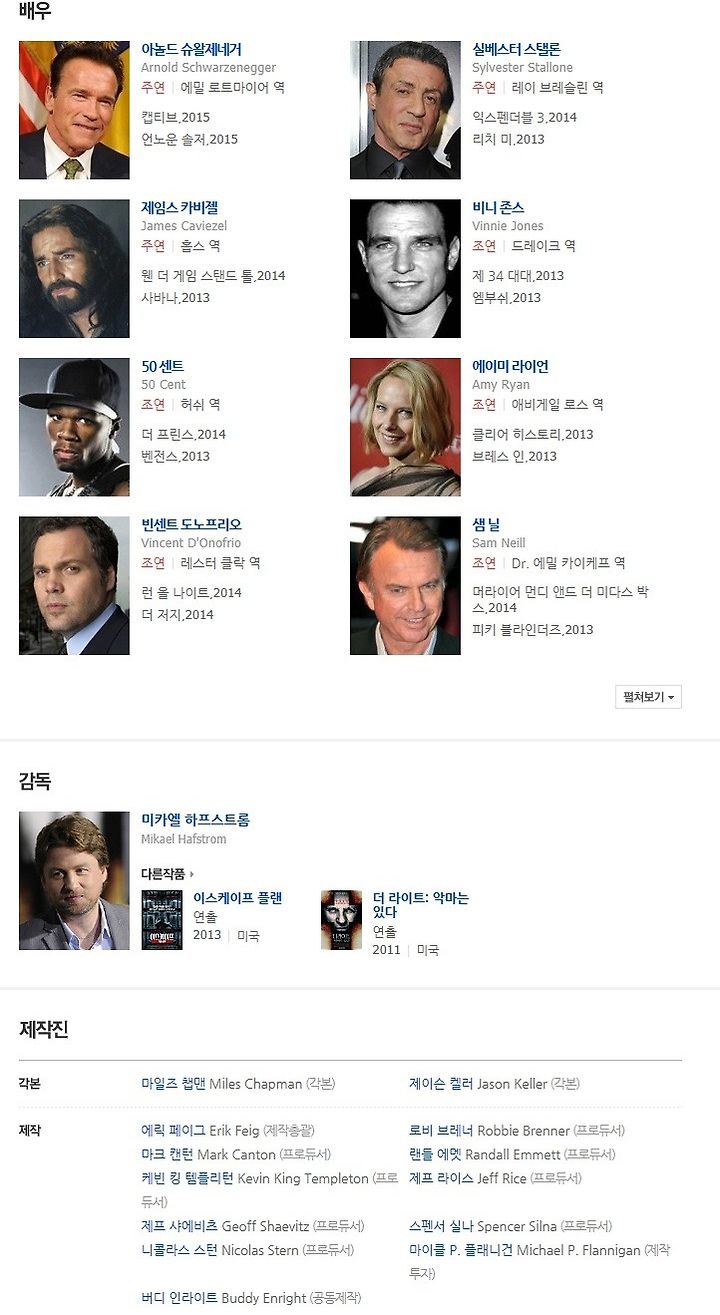Open the 빈센트 도노프리오 actor link

coord(191,525)
